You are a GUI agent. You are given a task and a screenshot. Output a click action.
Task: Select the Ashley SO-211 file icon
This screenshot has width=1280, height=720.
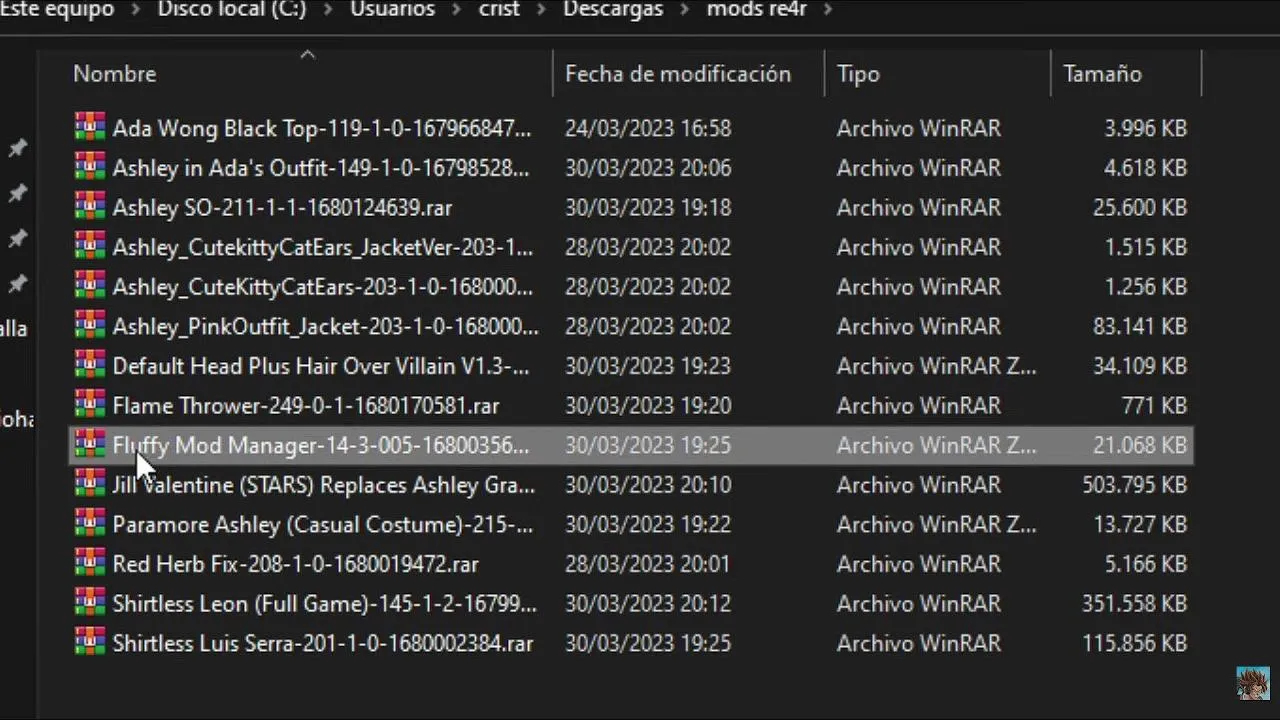coord(89,207)
